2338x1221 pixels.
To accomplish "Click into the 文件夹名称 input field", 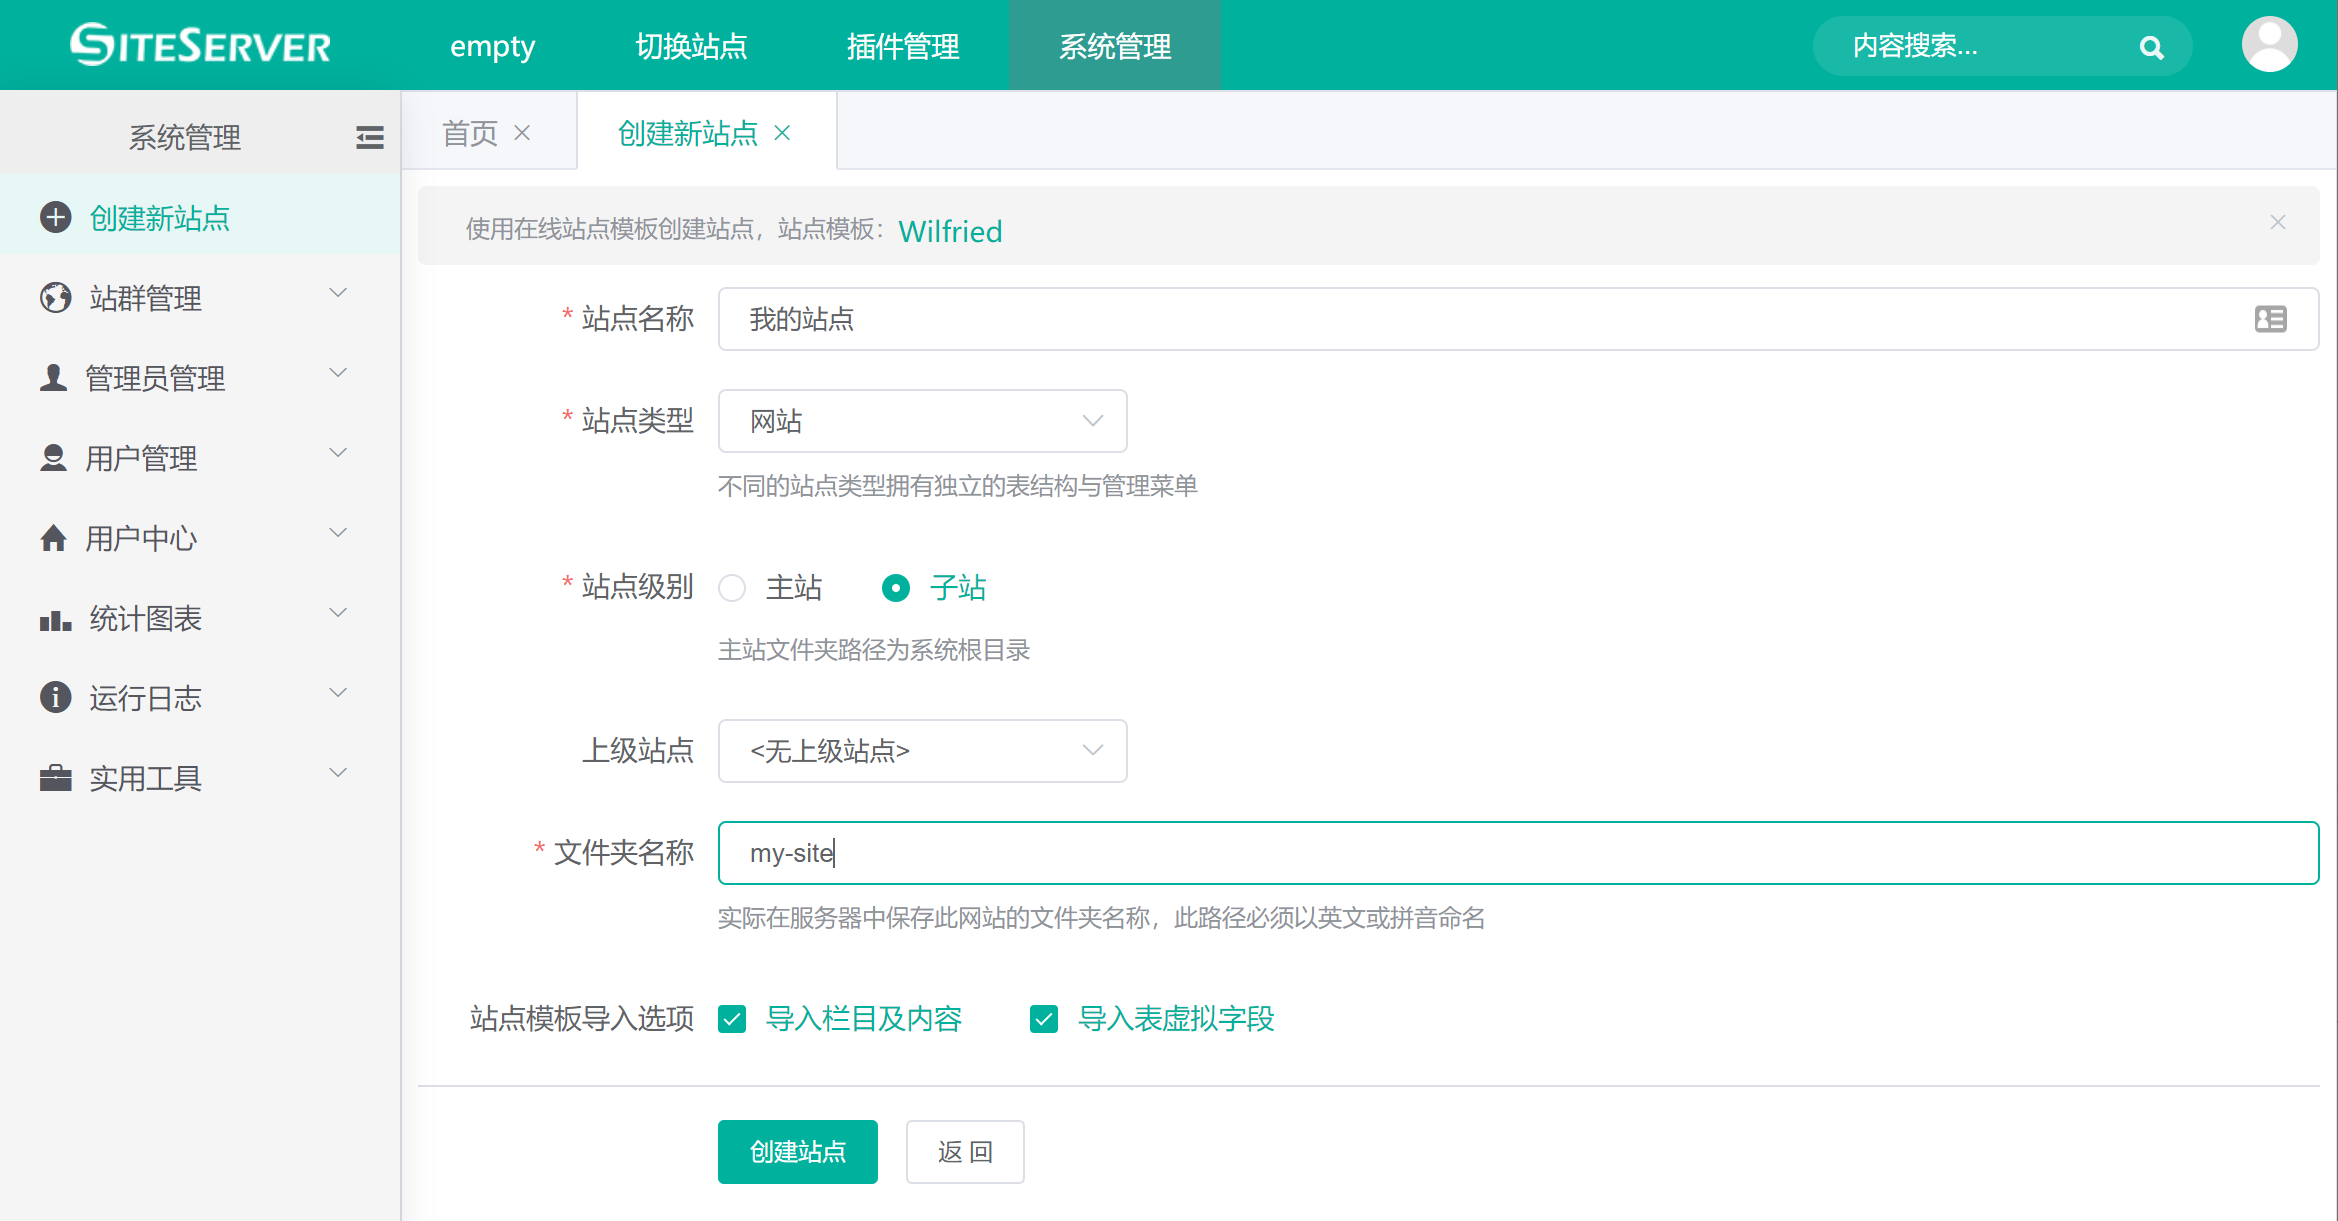I will point(1518,853).
